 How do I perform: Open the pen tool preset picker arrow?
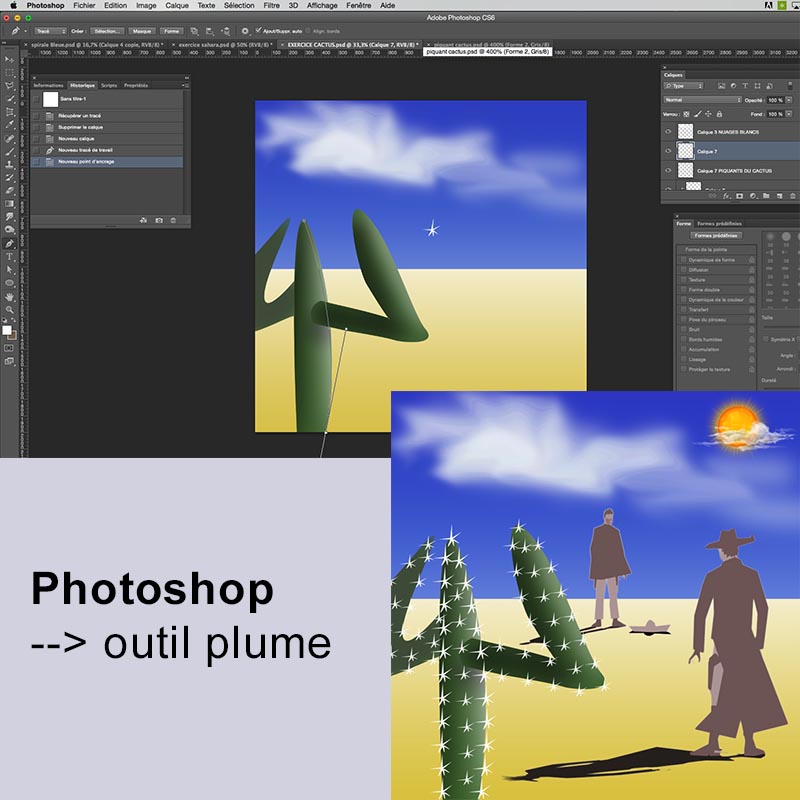click(26, 31)
